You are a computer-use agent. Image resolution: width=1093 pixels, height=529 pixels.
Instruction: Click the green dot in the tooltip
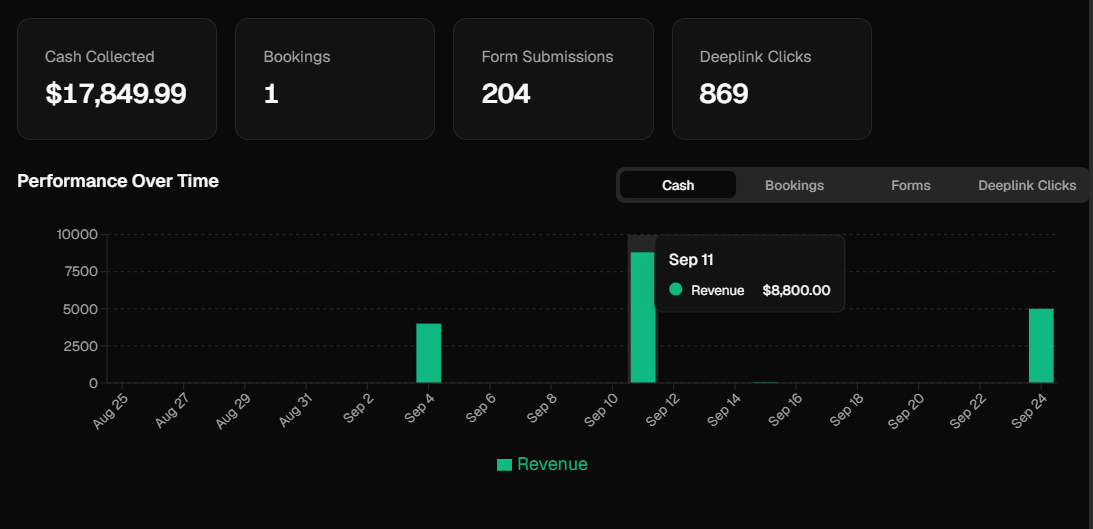tap(675, 289)
